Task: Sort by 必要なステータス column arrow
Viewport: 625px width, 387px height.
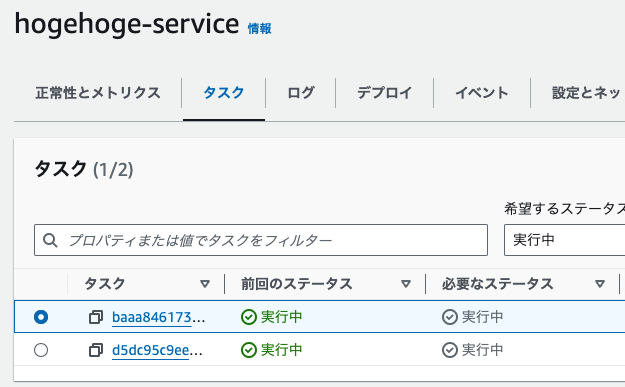Action: coord(600,284)
